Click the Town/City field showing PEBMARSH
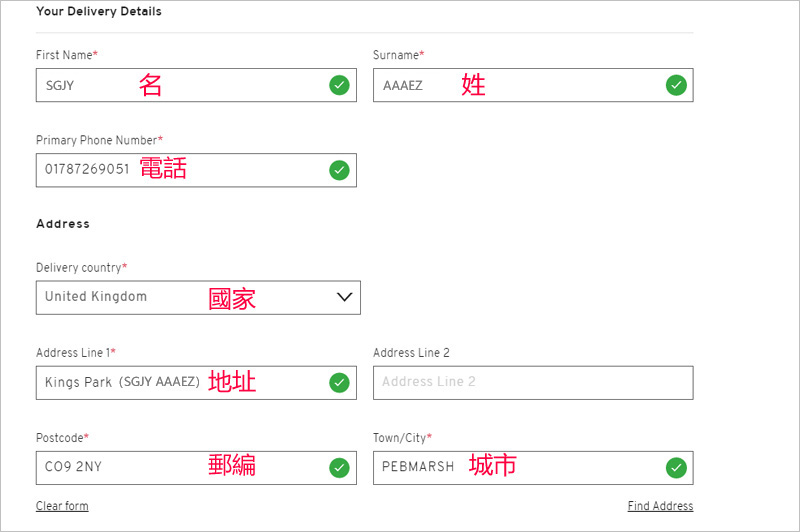The image size is (800, 532). point(533,468)
